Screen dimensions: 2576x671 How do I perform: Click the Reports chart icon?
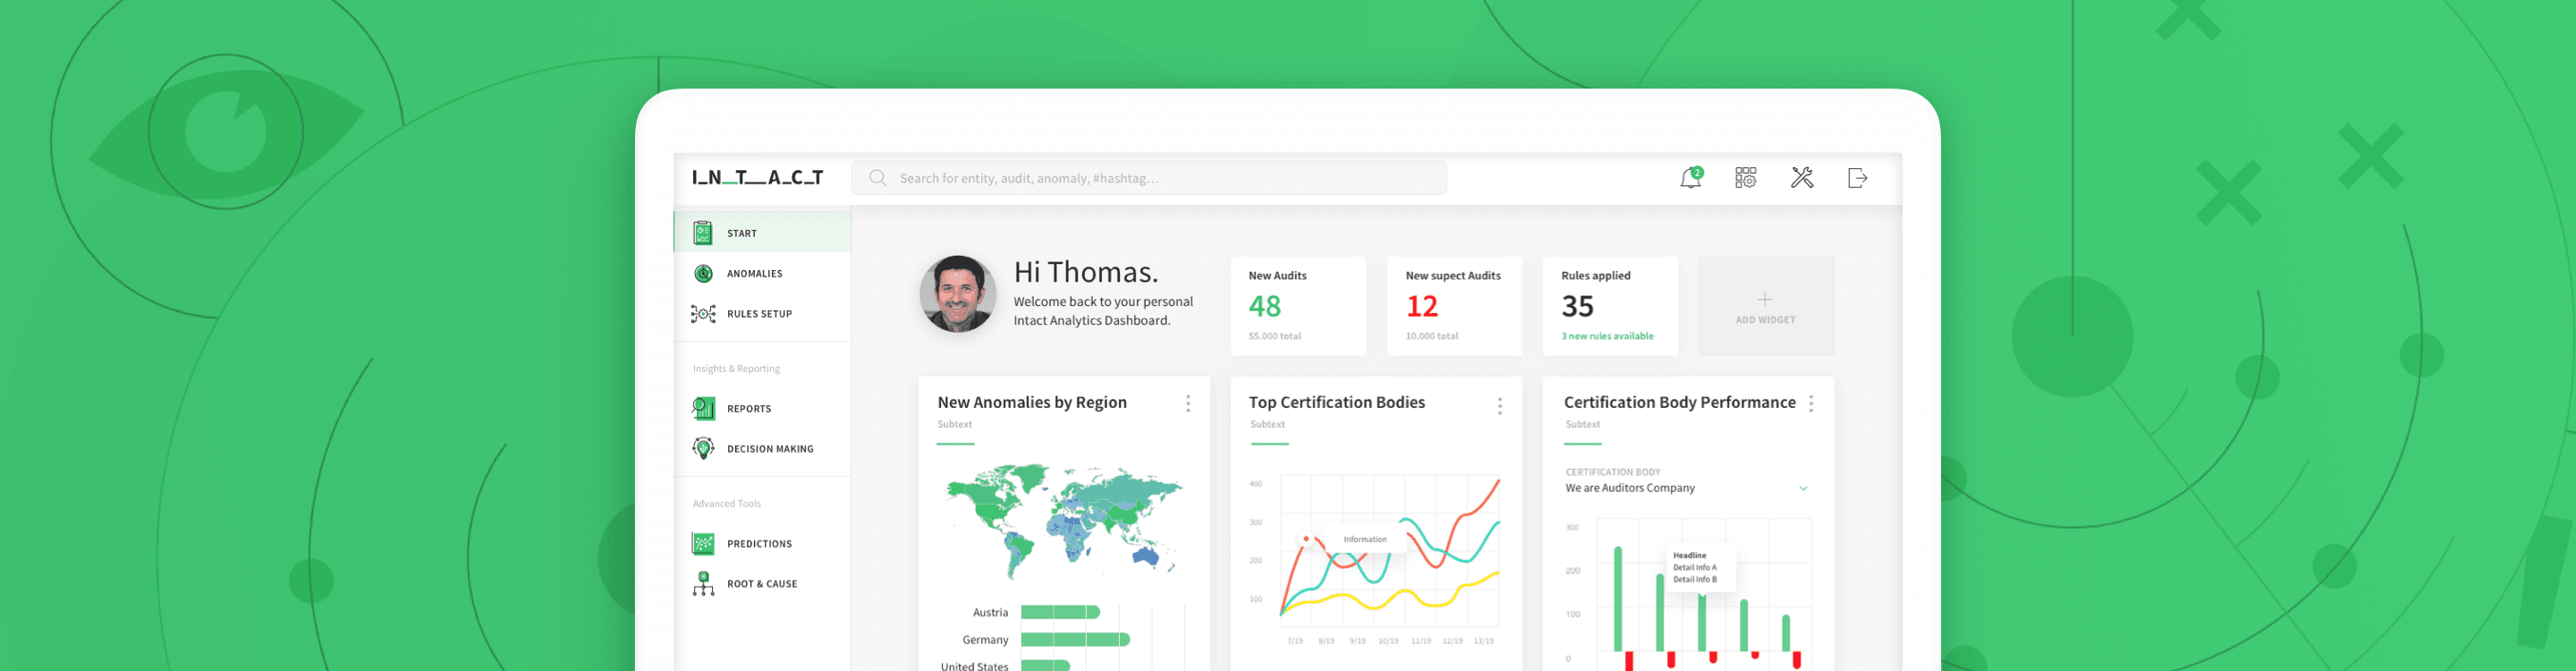pyautogui.click(x=703, y=409)
